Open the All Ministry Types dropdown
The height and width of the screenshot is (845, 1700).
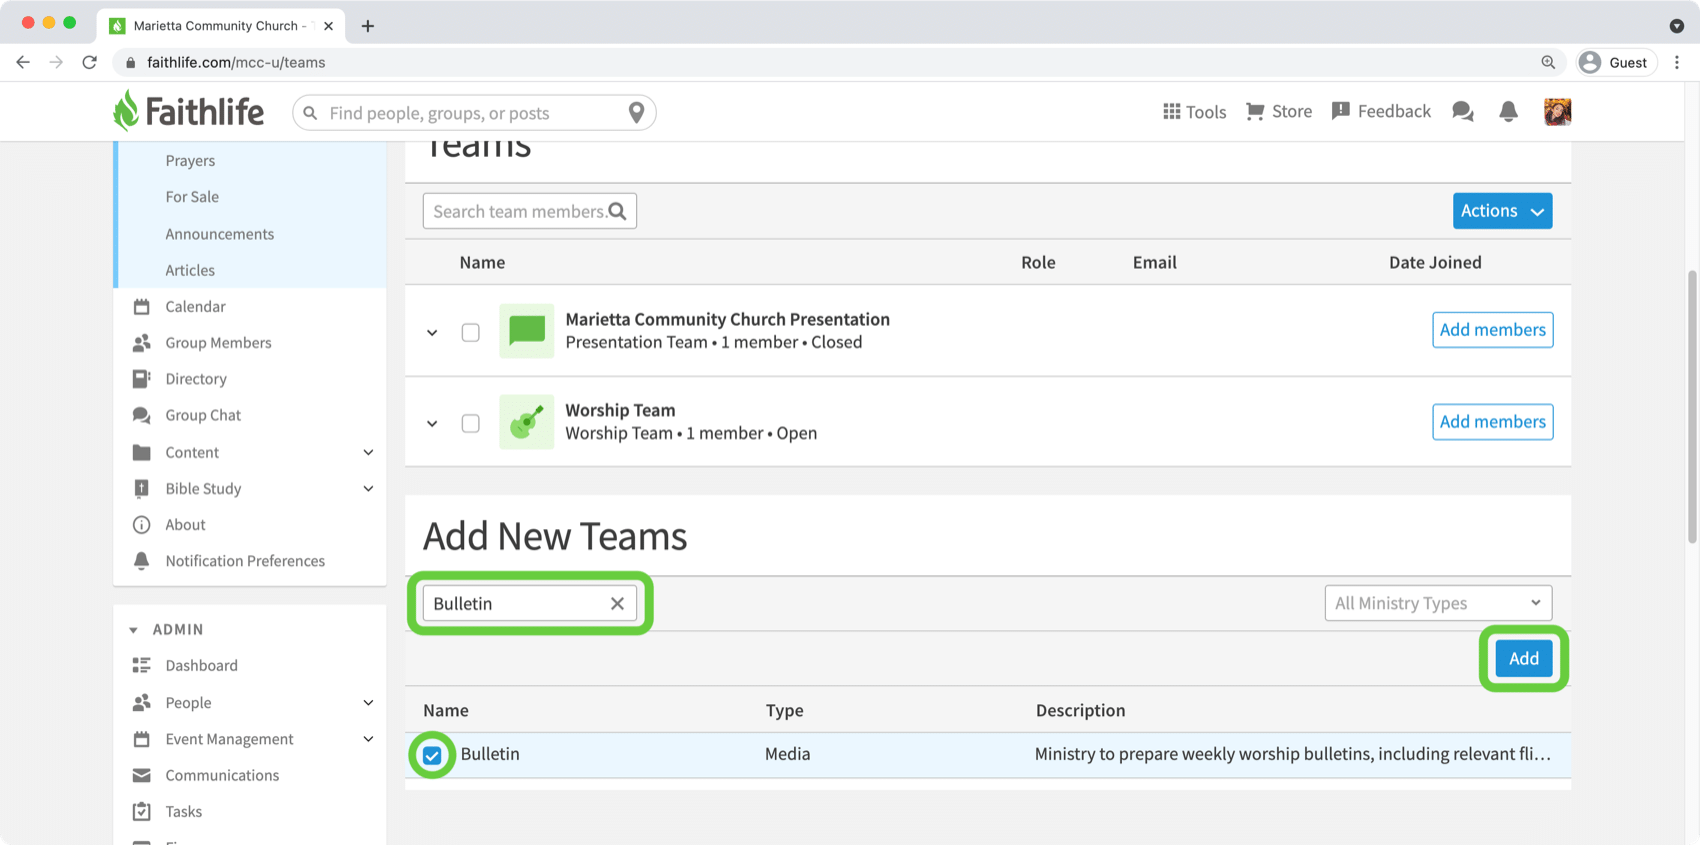click(1438, 603)
